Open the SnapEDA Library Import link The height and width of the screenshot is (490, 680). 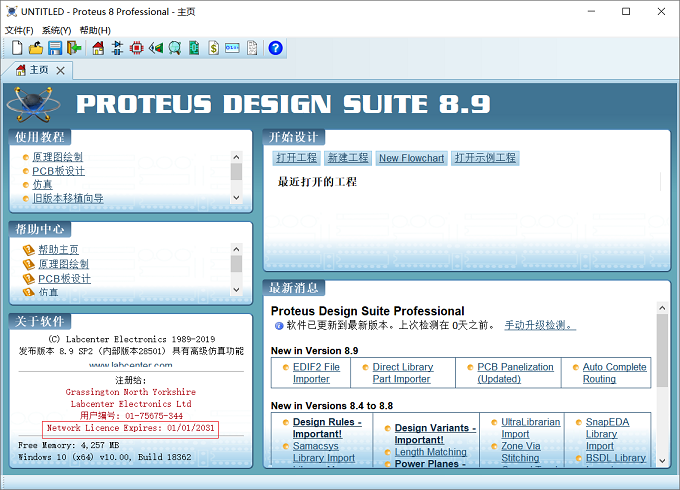(x=607, y=434)
